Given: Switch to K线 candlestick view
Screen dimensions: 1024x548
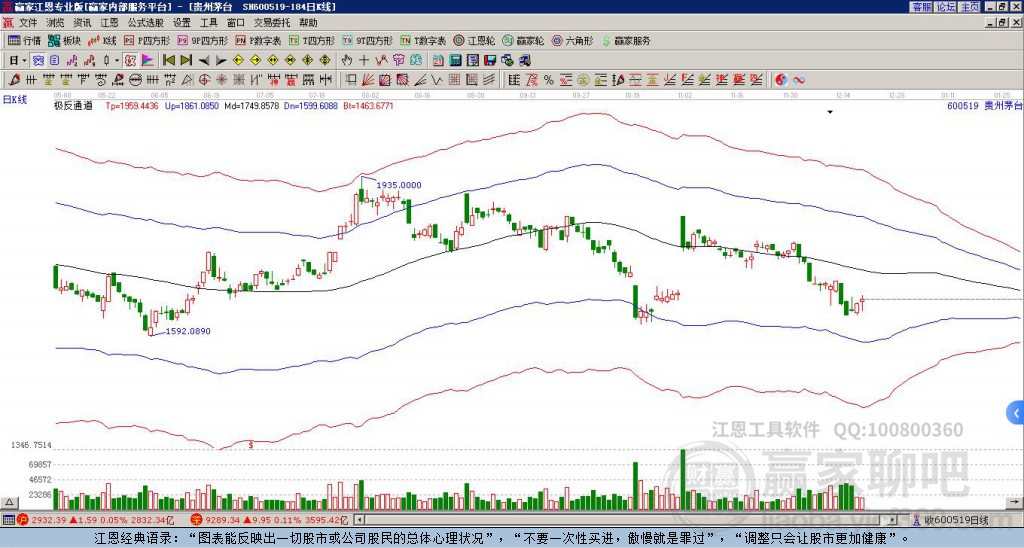Looking at the screenshot, I should coord(102,40).
